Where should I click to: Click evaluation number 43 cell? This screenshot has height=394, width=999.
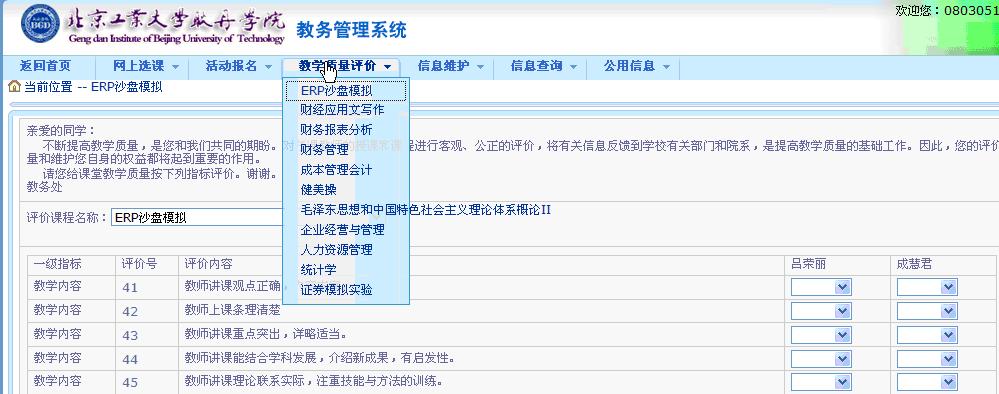[x=130, y=335]
